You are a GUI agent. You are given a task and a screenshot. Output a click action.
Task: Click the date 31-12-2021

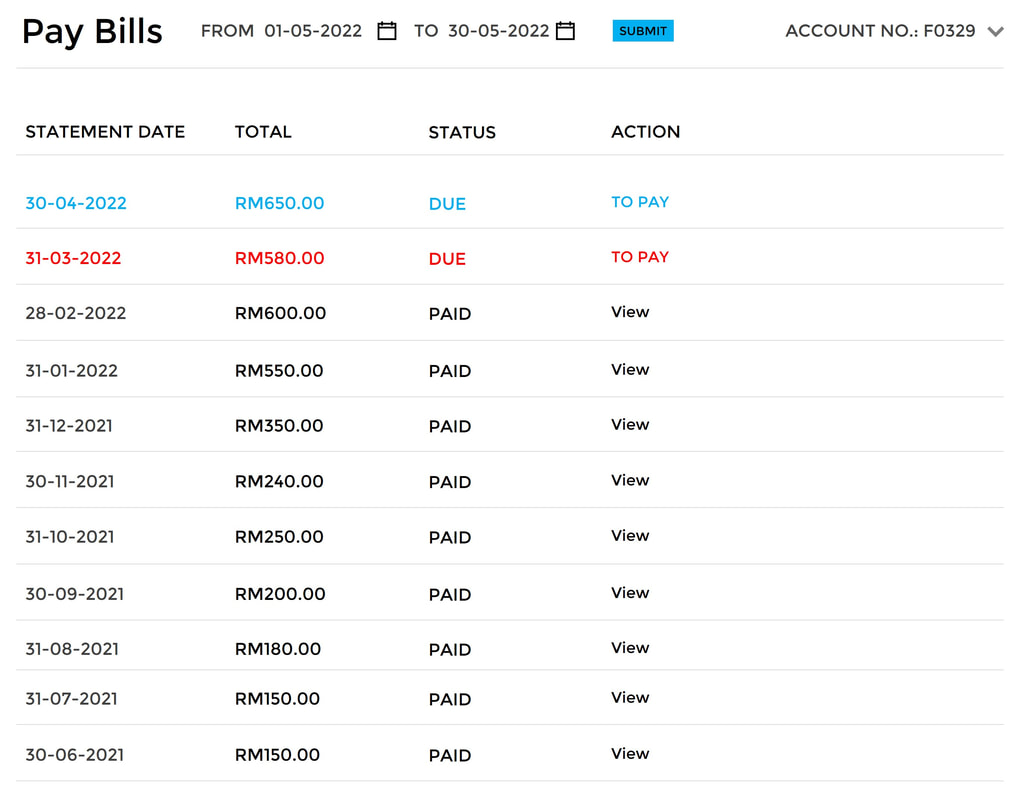(x=69, y=425)
